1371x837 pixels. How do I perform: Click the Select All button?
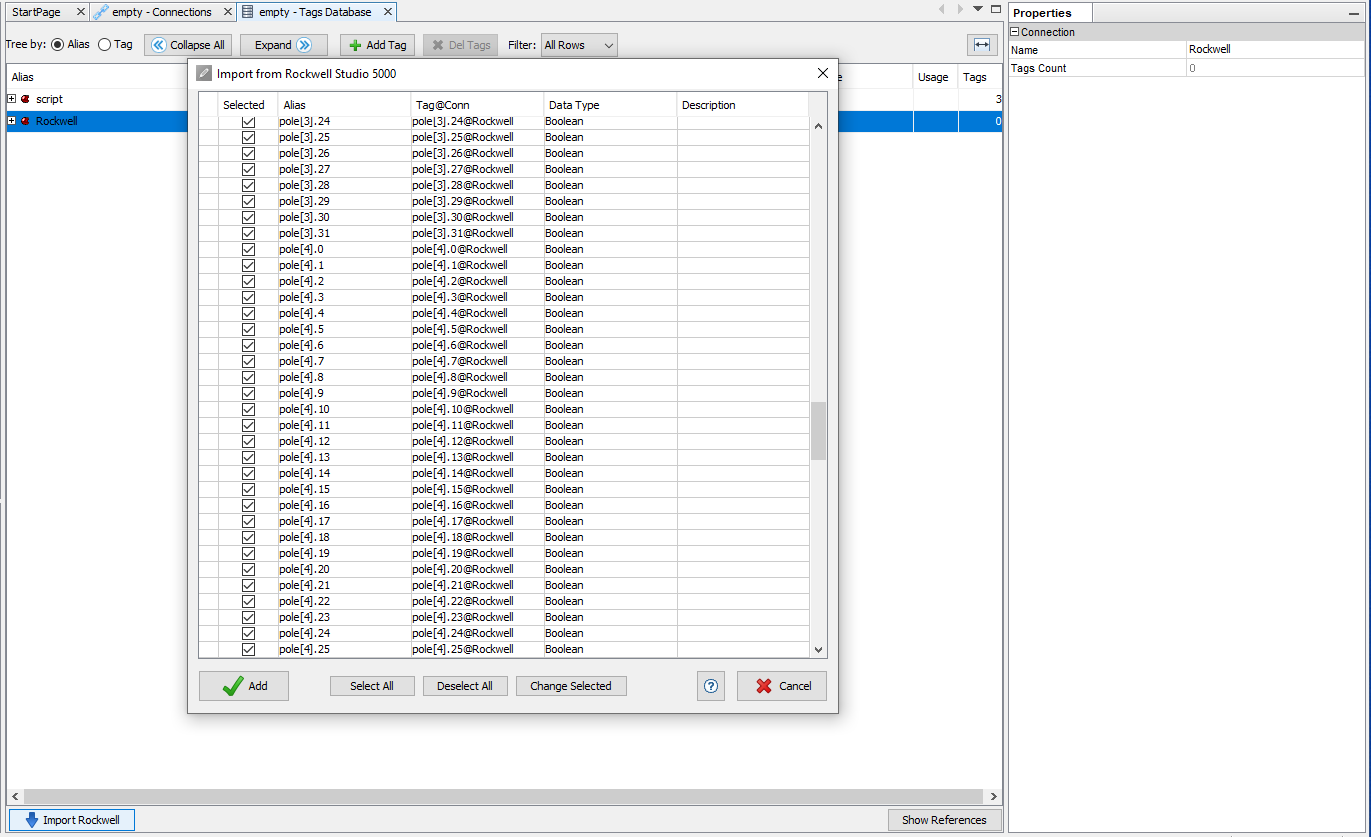click(372, 686)
